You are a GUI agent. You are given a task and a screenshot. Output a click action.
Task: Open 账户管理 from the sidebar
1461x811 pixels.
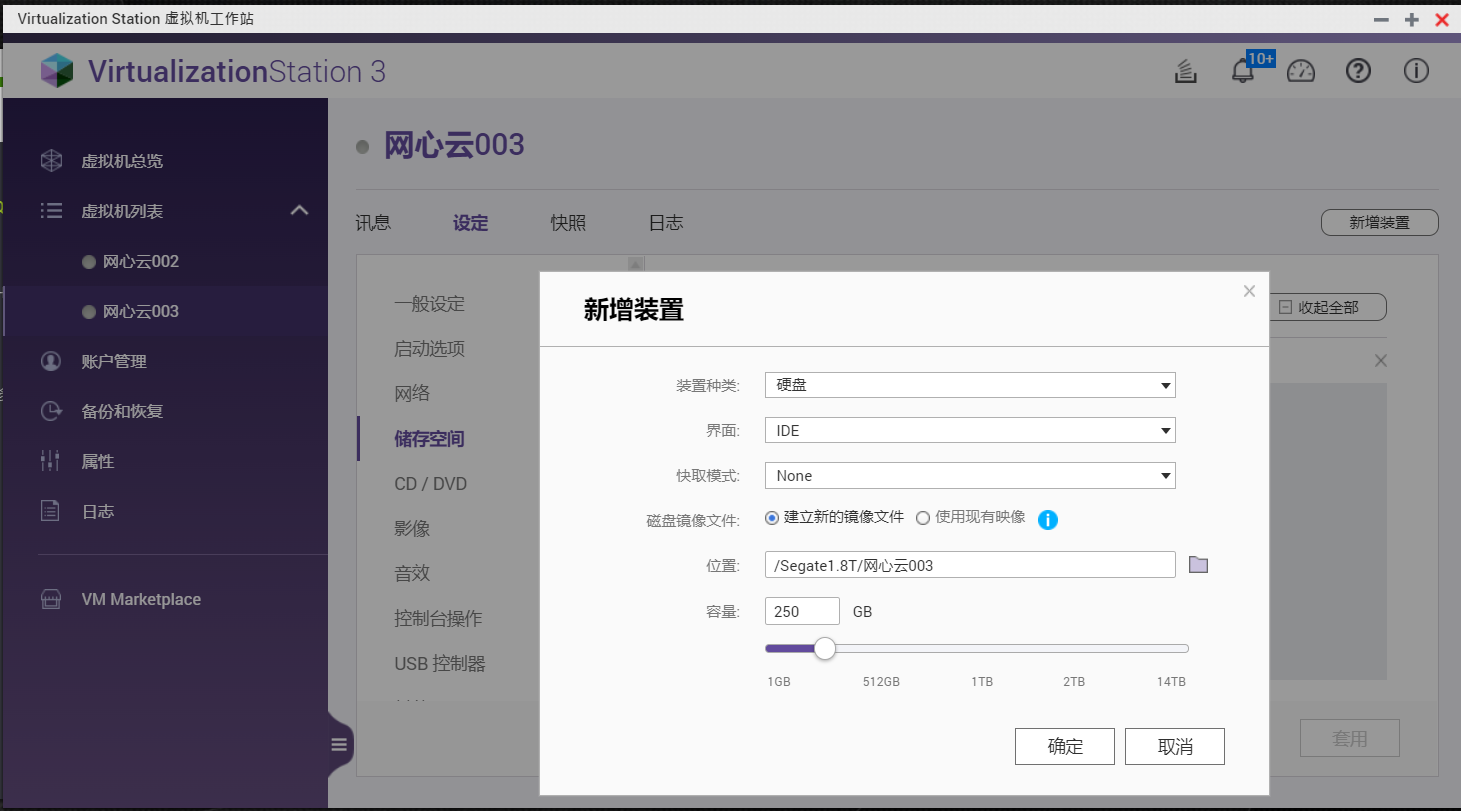point(115,361)
